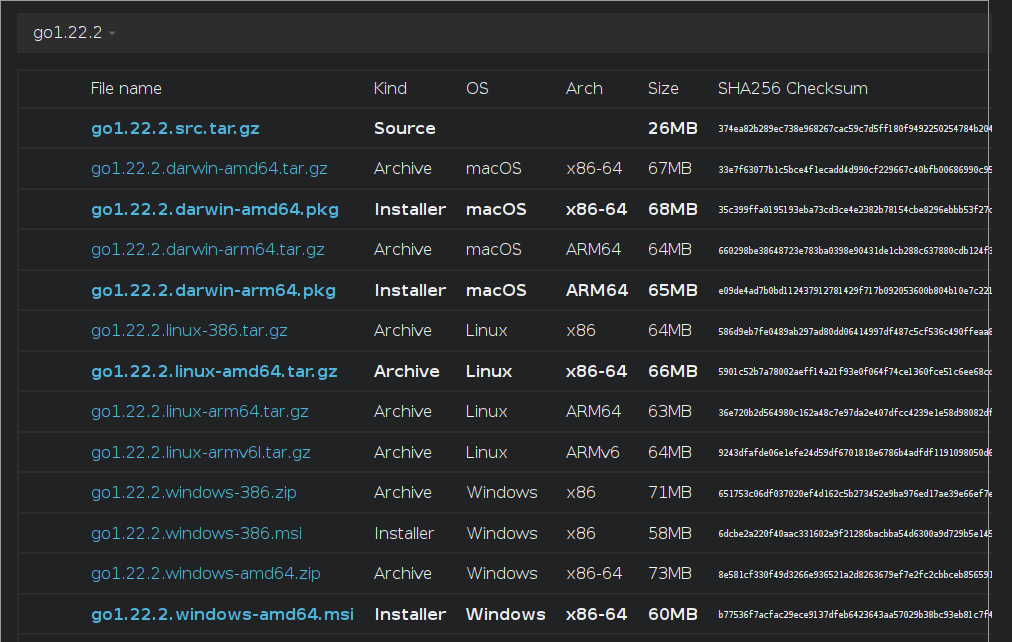Click the linux-amd64 checksum value
The width and height of the screenshot is (1012, 642).
854,372
